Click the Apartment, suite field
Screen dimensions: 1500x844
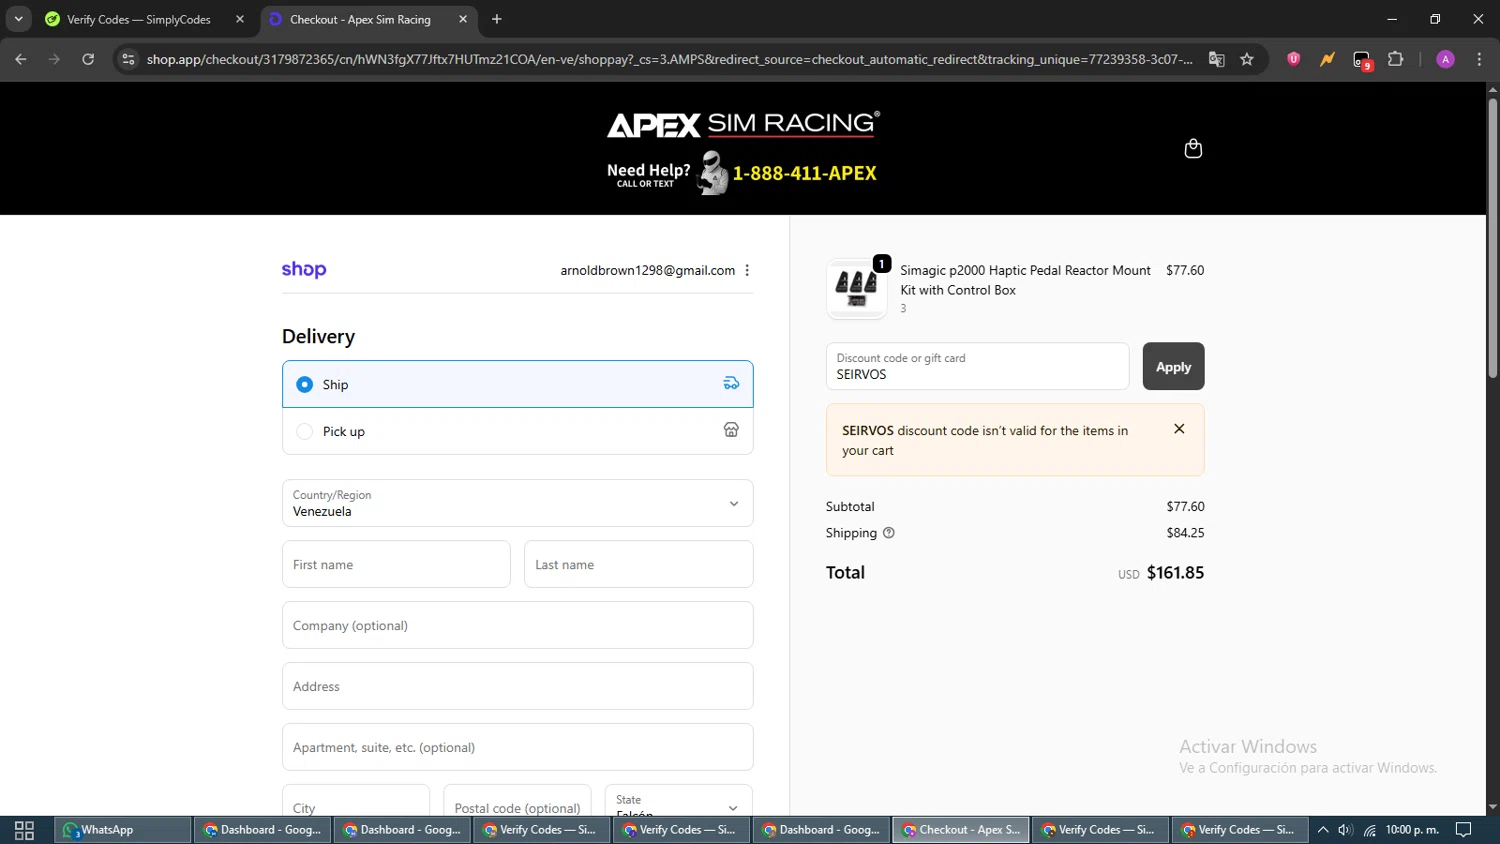point(517,747)
